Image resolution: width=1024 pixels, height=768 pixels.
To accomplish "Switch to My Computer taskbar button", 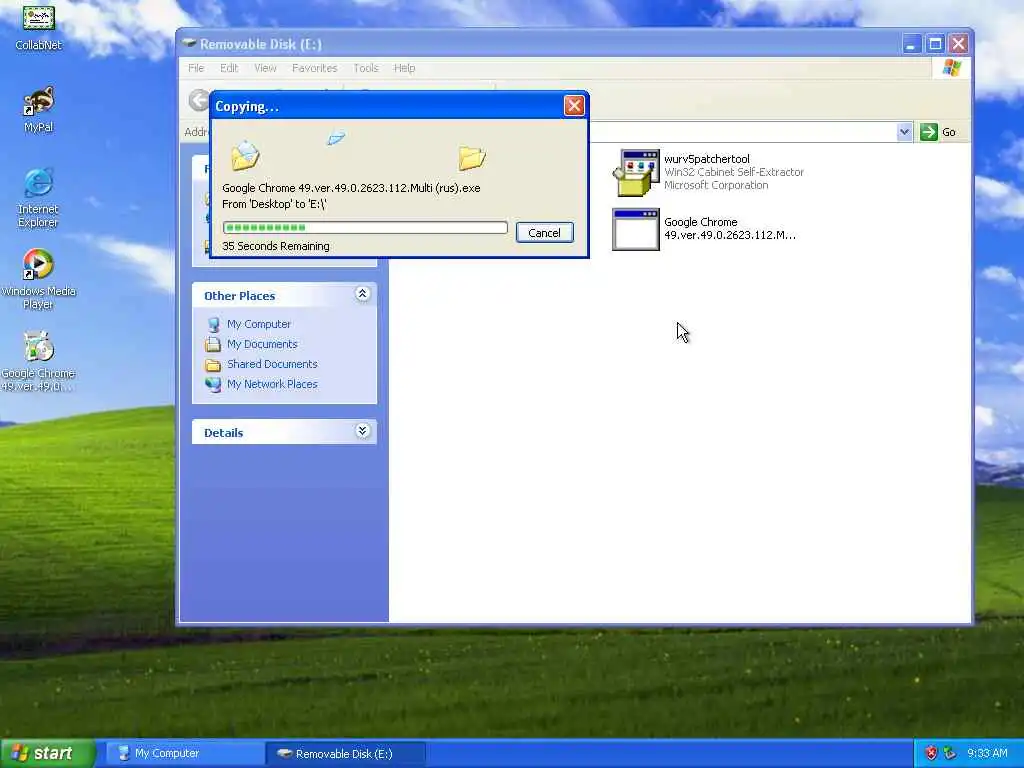I will (x=186, y=754).
